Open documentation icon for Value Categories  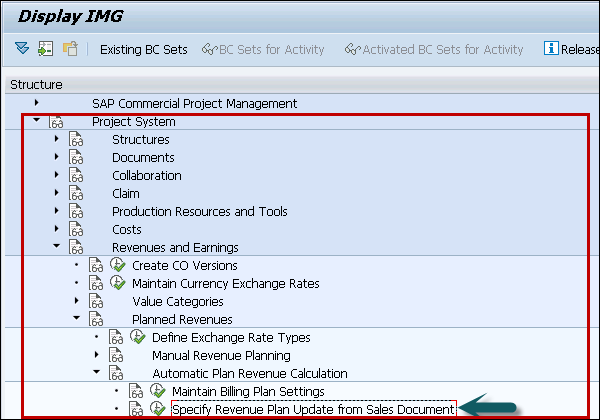pos(96,301)
